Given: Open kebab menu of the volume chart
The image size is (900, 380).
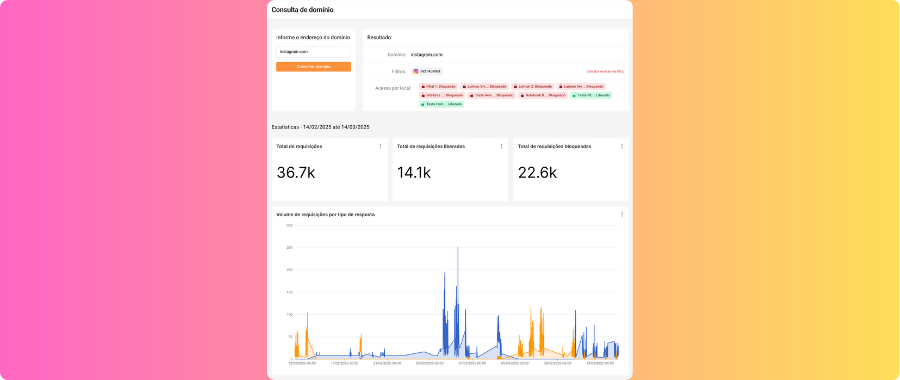Looking at the screenshot, I should click(622, 214).
